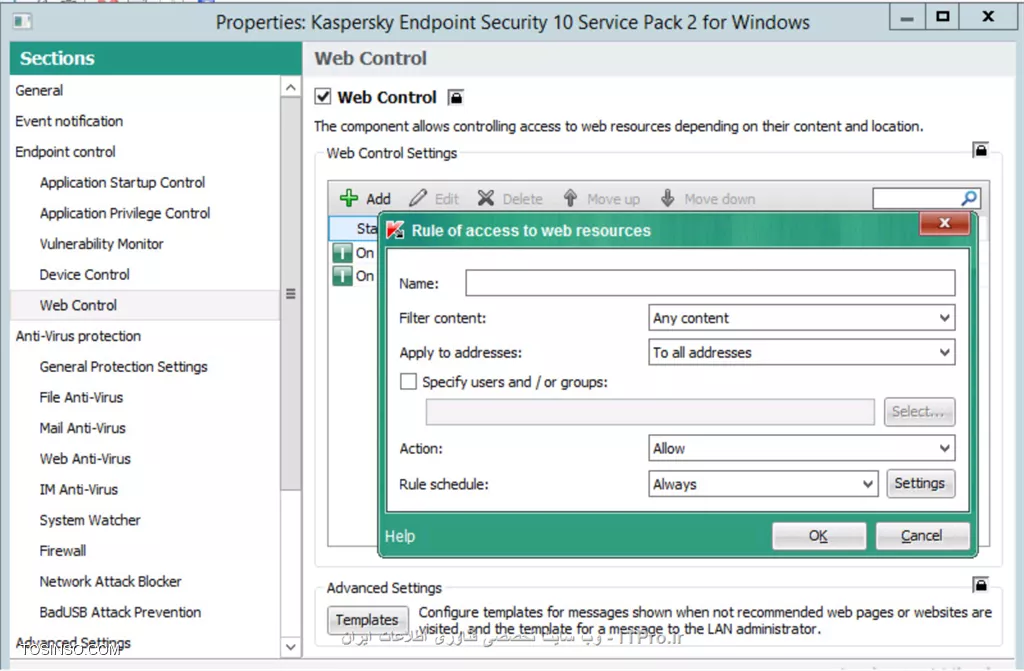This screenshot has height=671, width=1024.
Task: Click the first rule's green On status icon
Action: click(x=342, y=253)
